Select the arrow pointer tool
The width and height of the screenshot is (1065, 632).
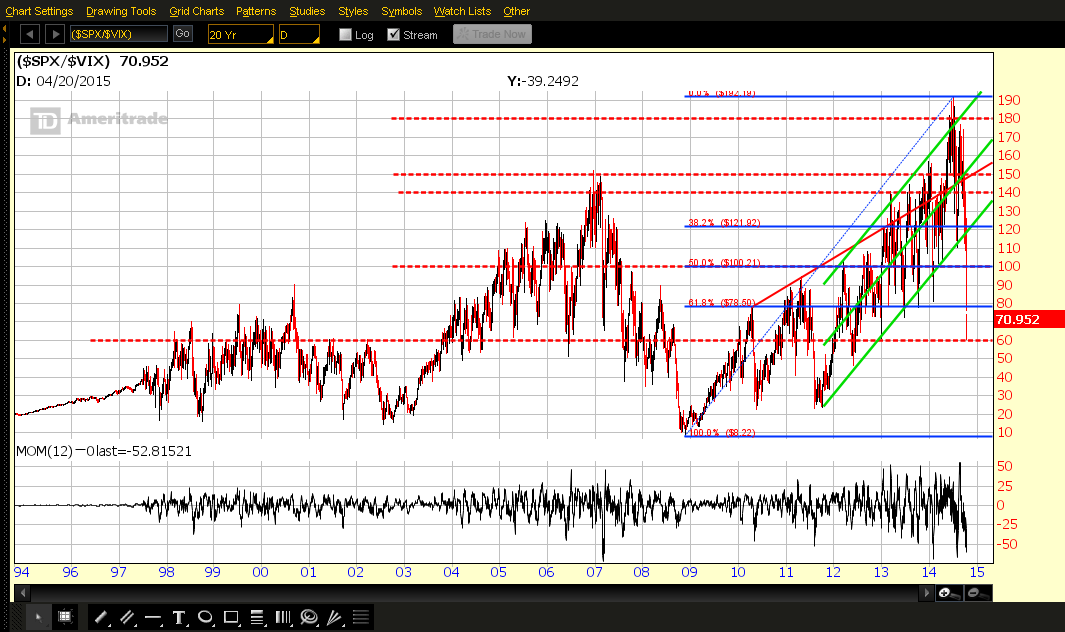[x=38, y=617]
